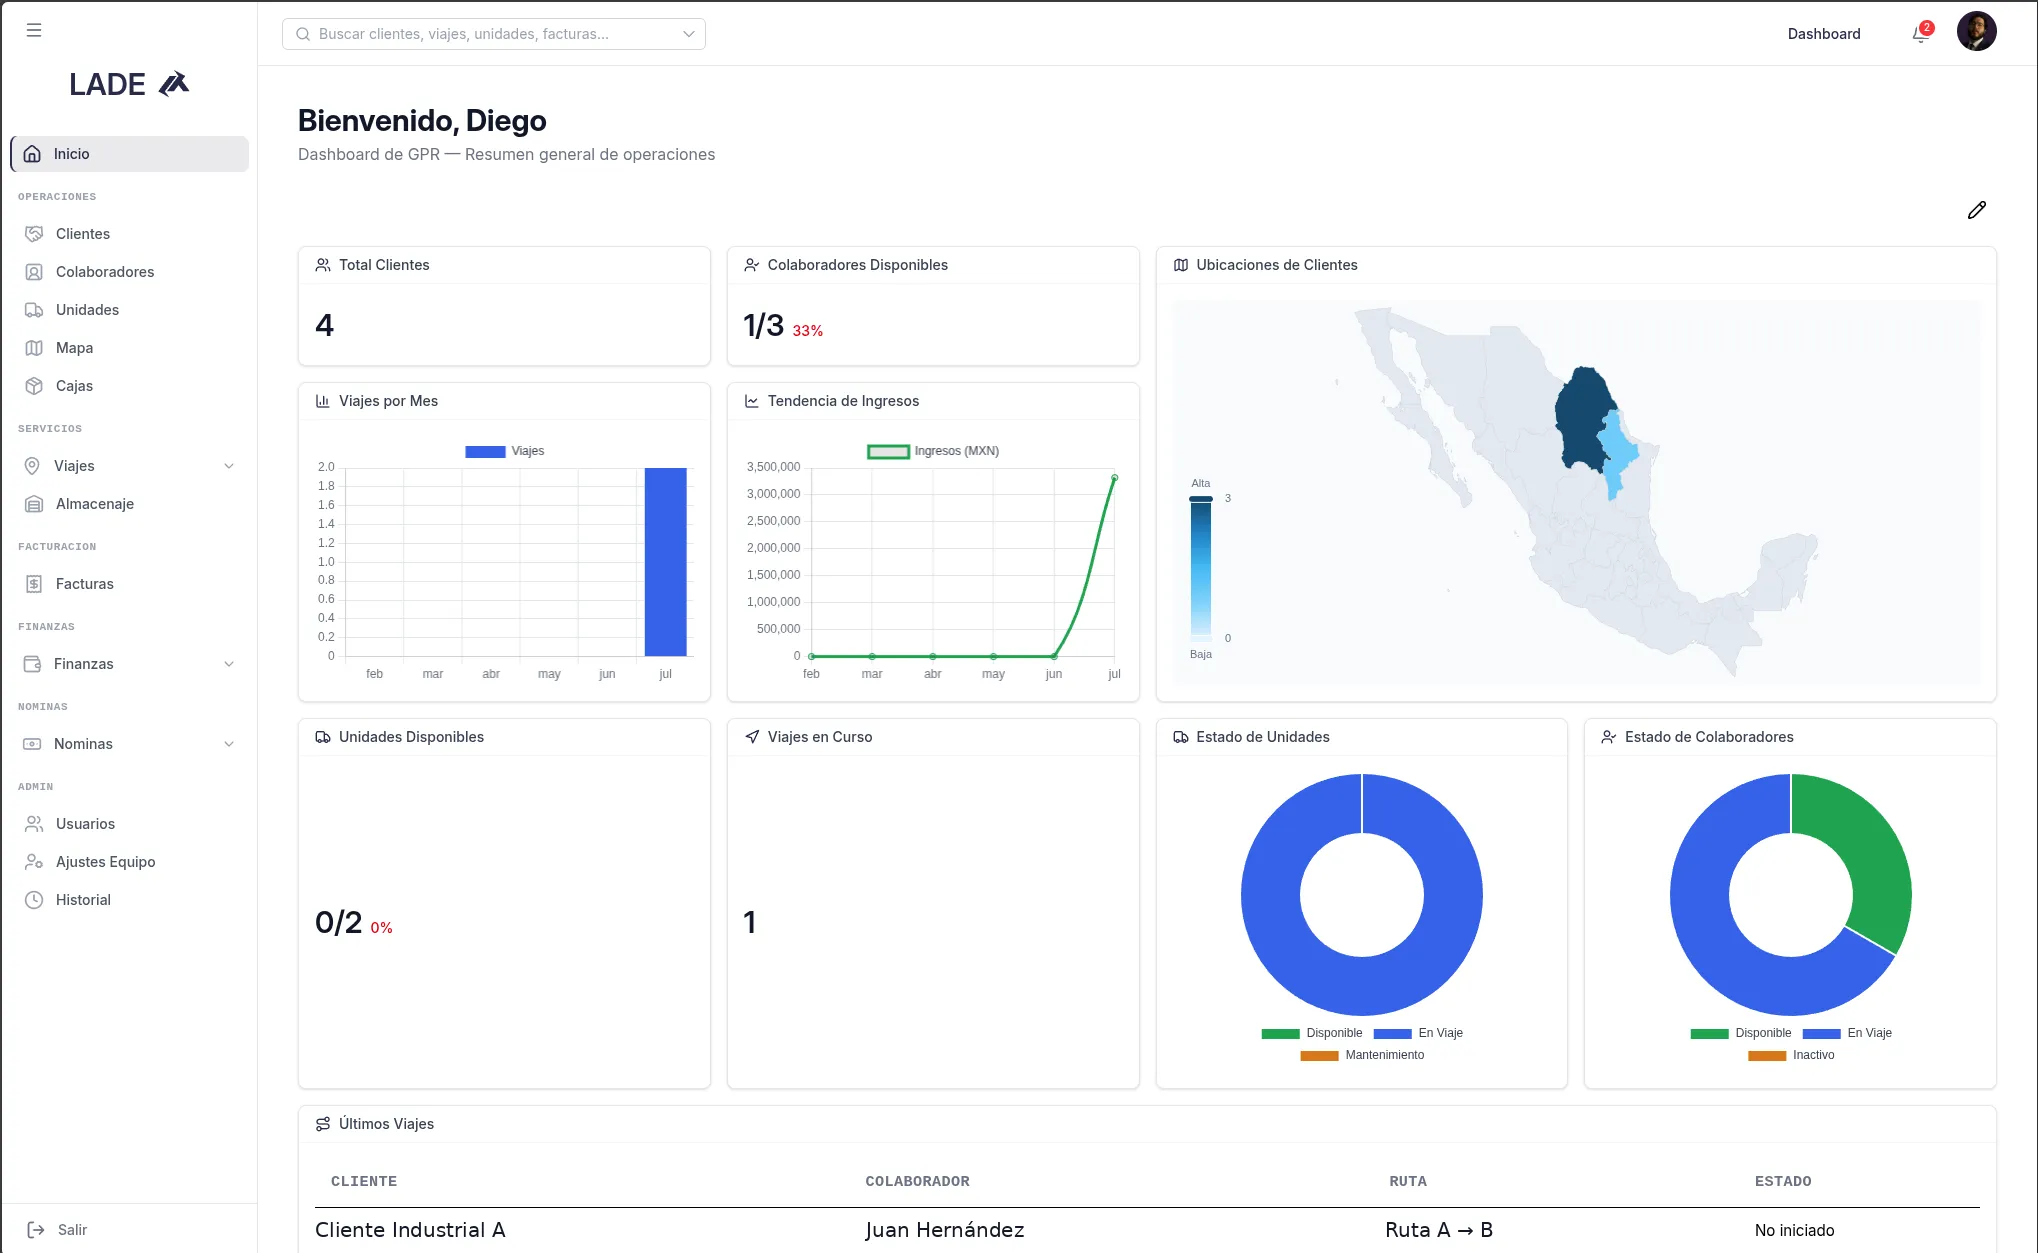
Task: Toggle Viajes legend in bar chart
Action: tap(505, 451)
